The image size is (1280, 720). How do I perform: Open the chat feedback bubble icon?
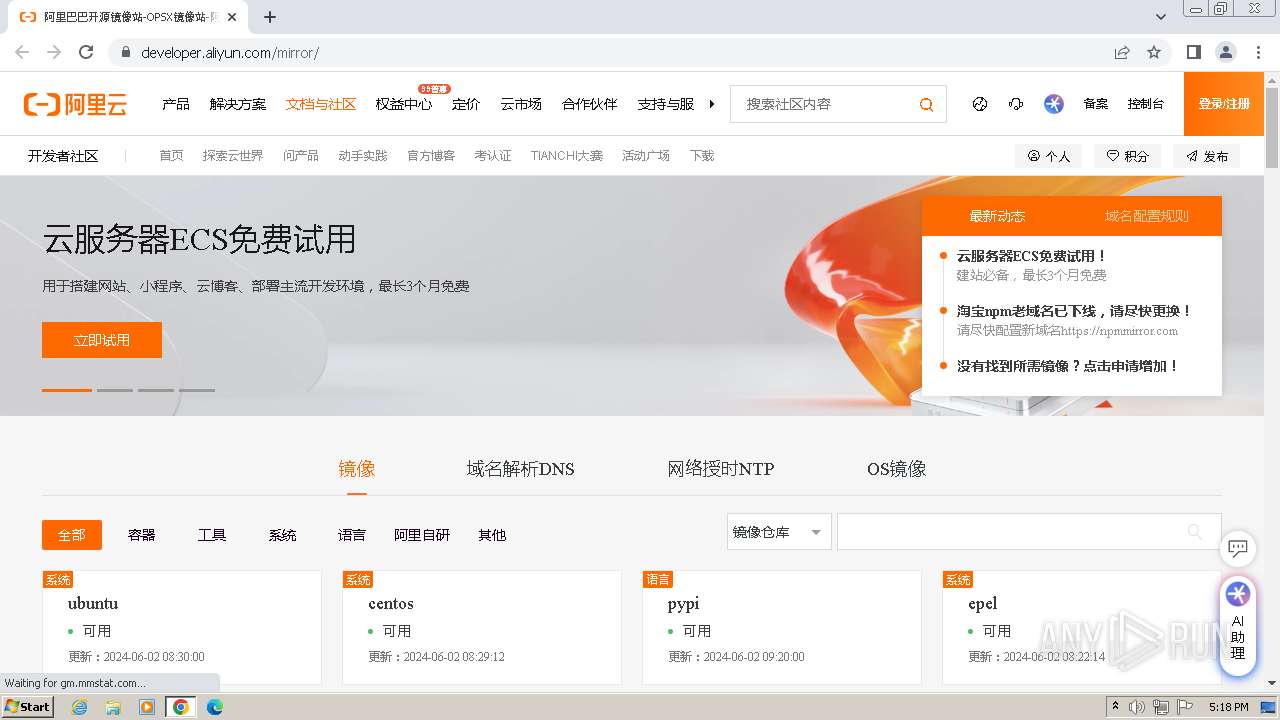pyautogui.click(x=1238, y=548)
